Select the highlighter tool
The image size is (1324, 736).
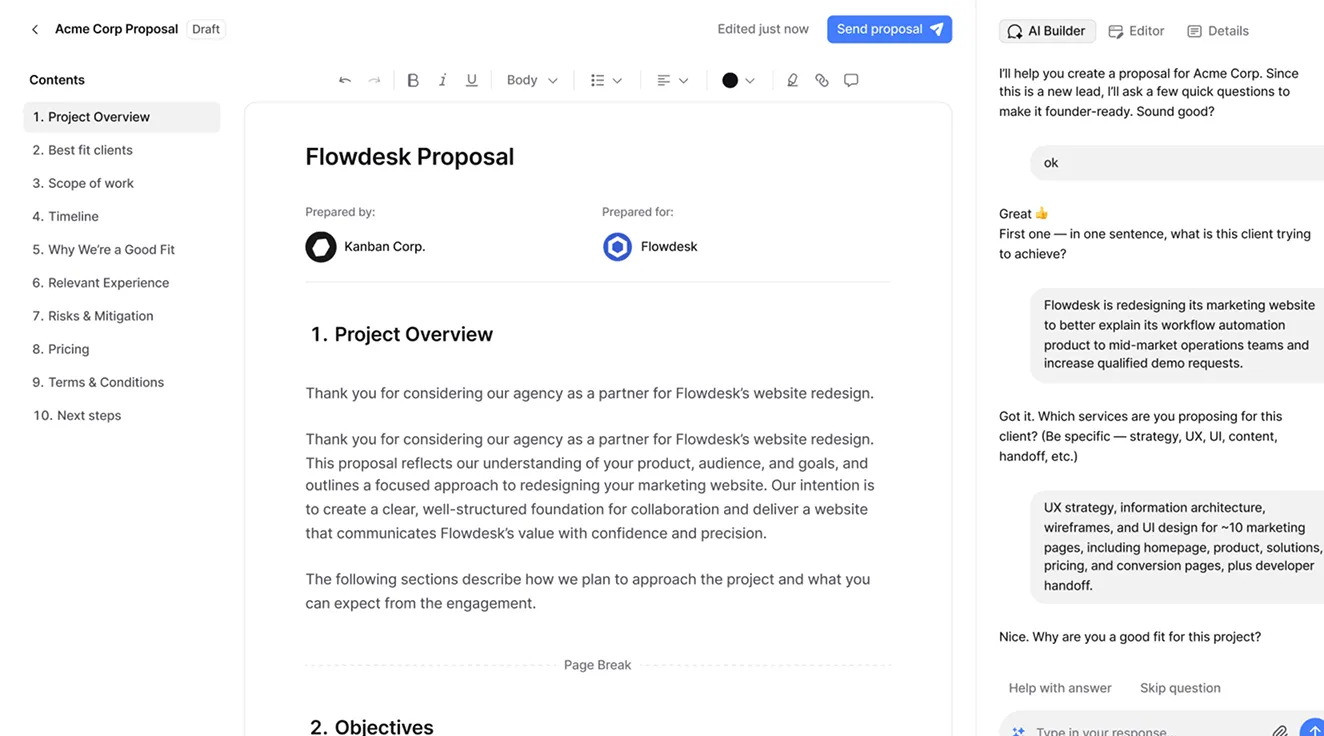point(792,79)
